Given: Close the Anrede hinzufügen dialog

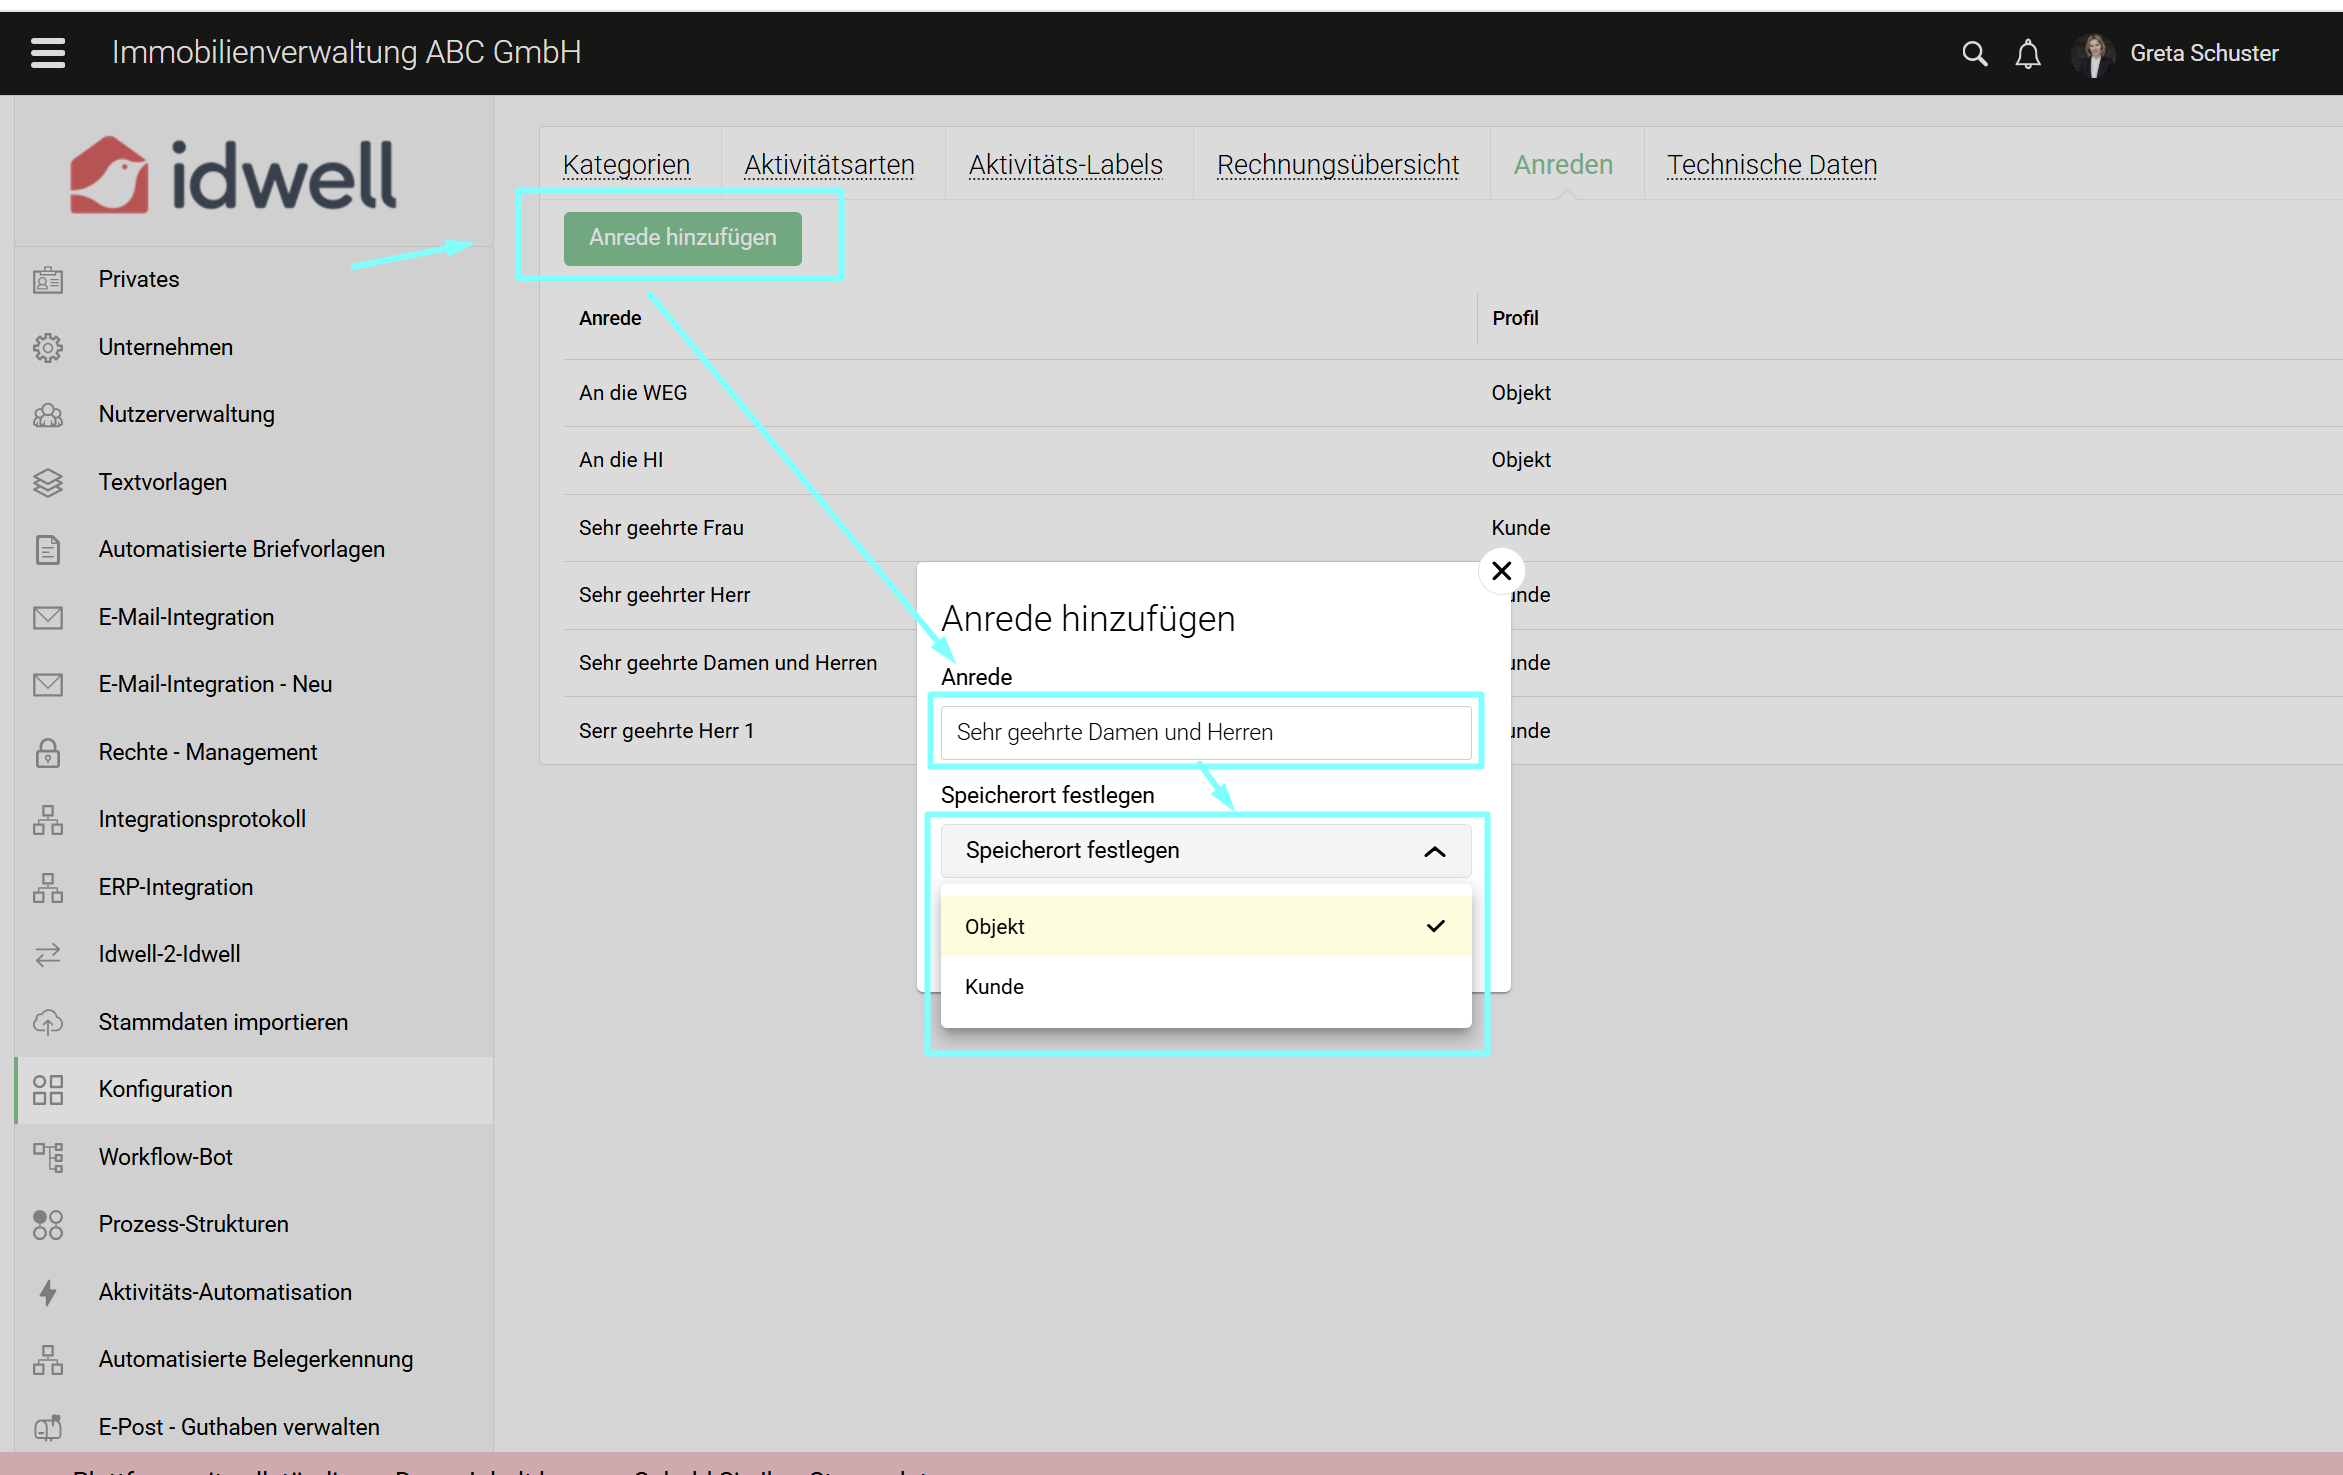Looking at the screenshot, I should click(x=1501, y=571).
